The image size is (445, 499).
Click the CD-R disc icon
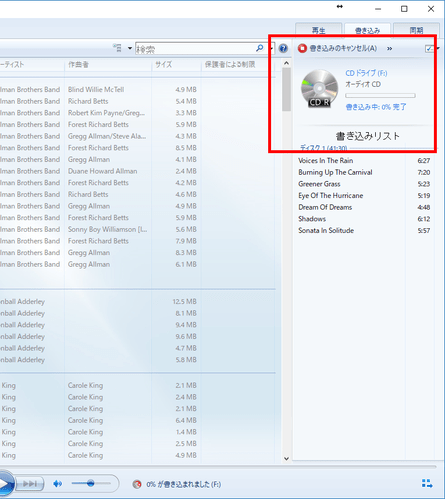[319, 89]
